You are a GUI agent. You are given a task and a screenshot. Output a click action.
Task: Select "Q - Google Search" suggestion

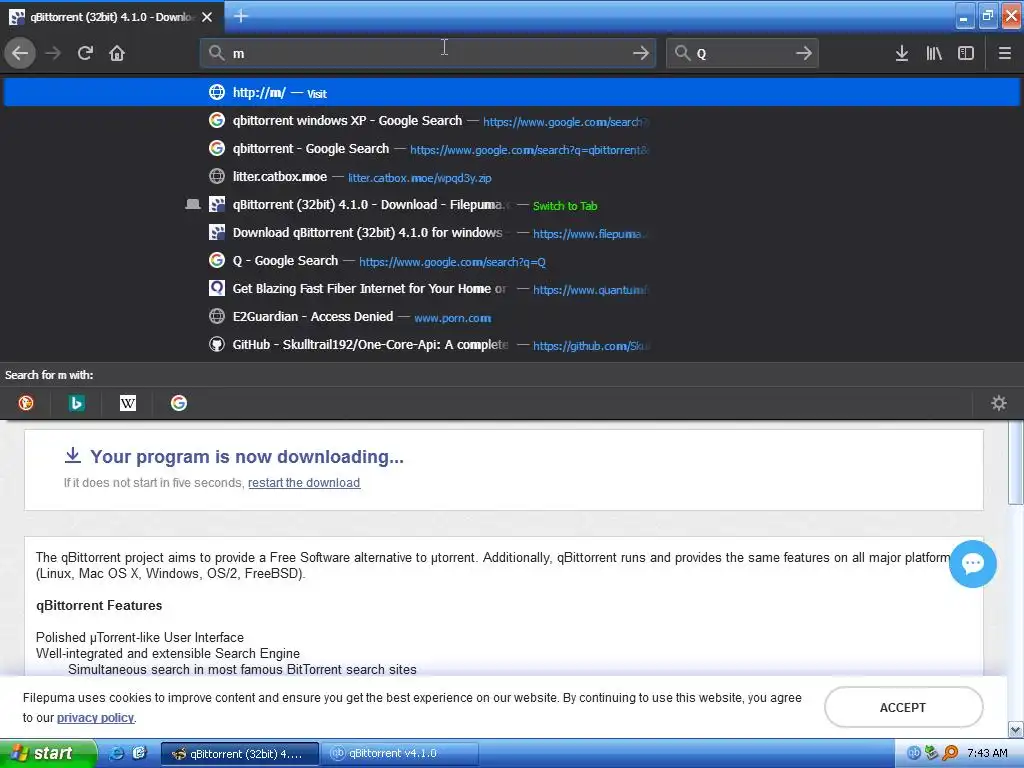512,261
